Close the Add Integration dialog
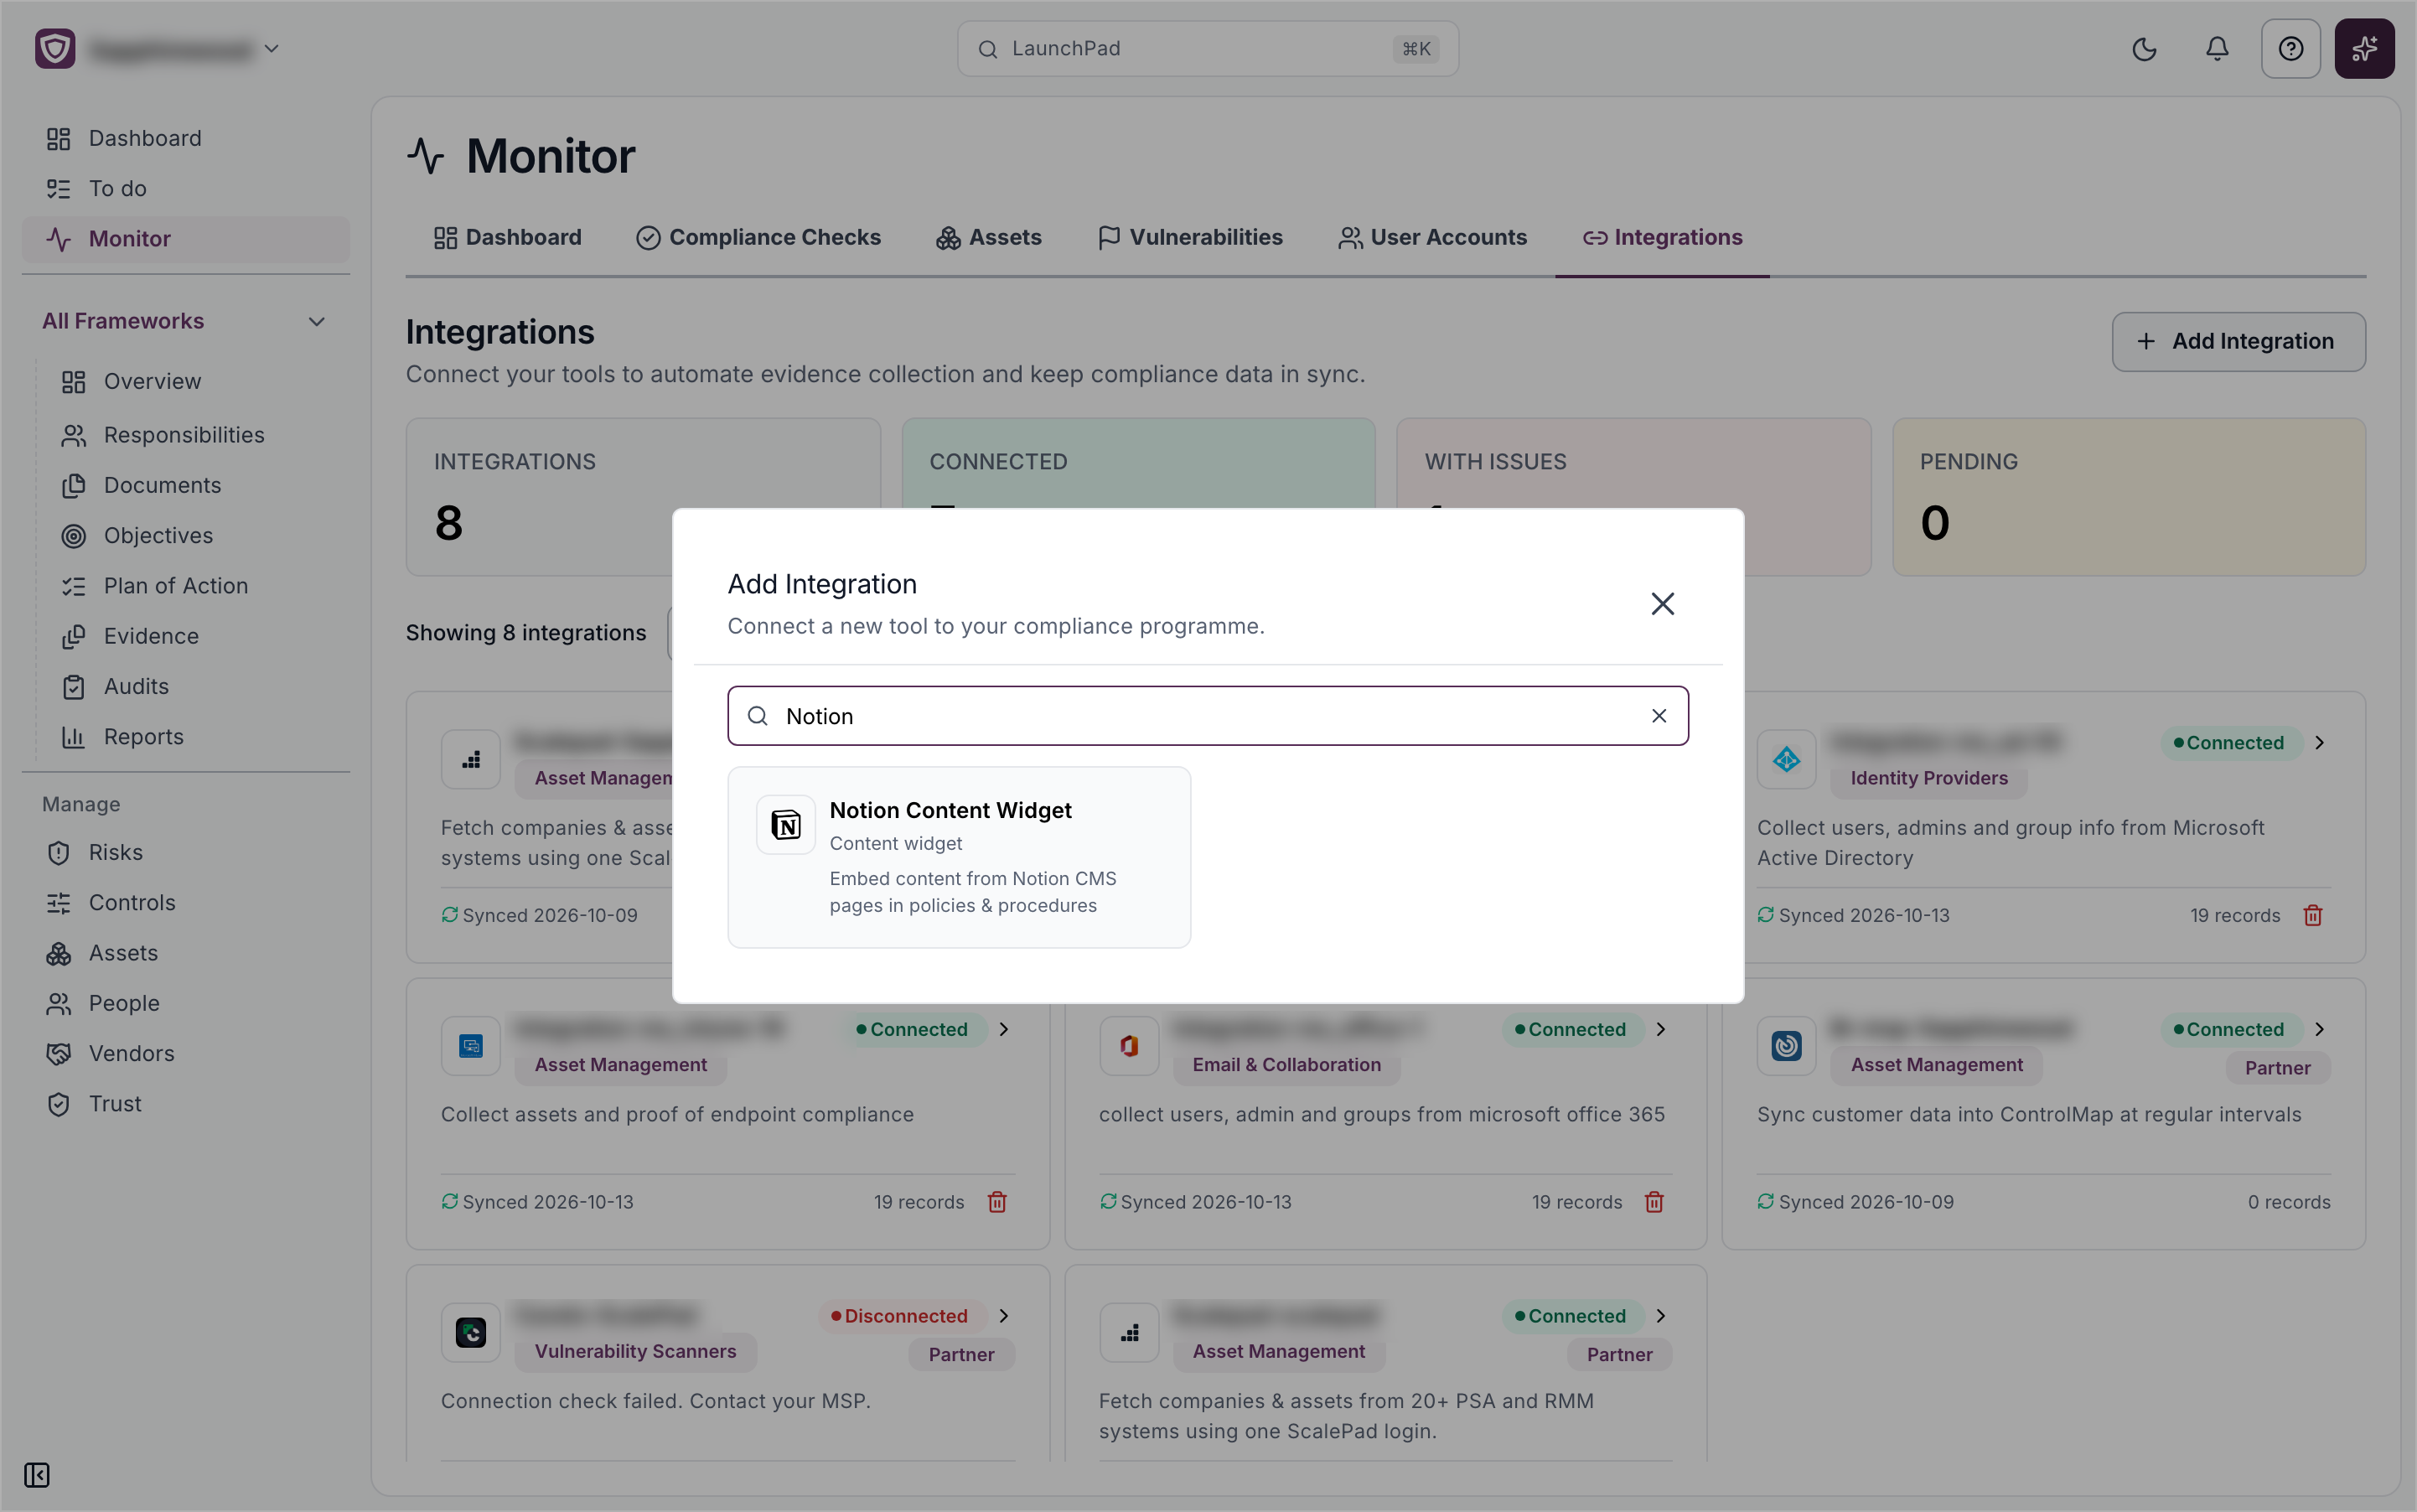 coord(1662,604)
